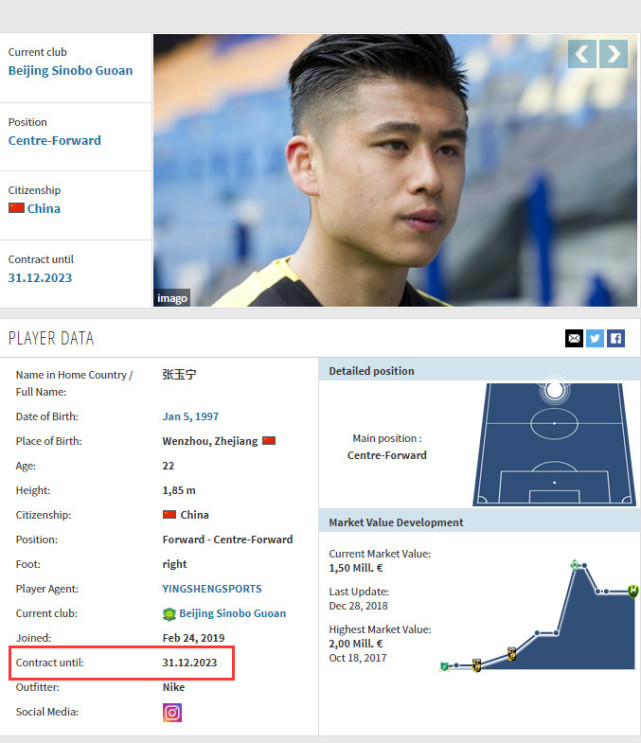Click the earliest club crest on the chart
This screenshot has width=641, height=743.
[444, 666]
